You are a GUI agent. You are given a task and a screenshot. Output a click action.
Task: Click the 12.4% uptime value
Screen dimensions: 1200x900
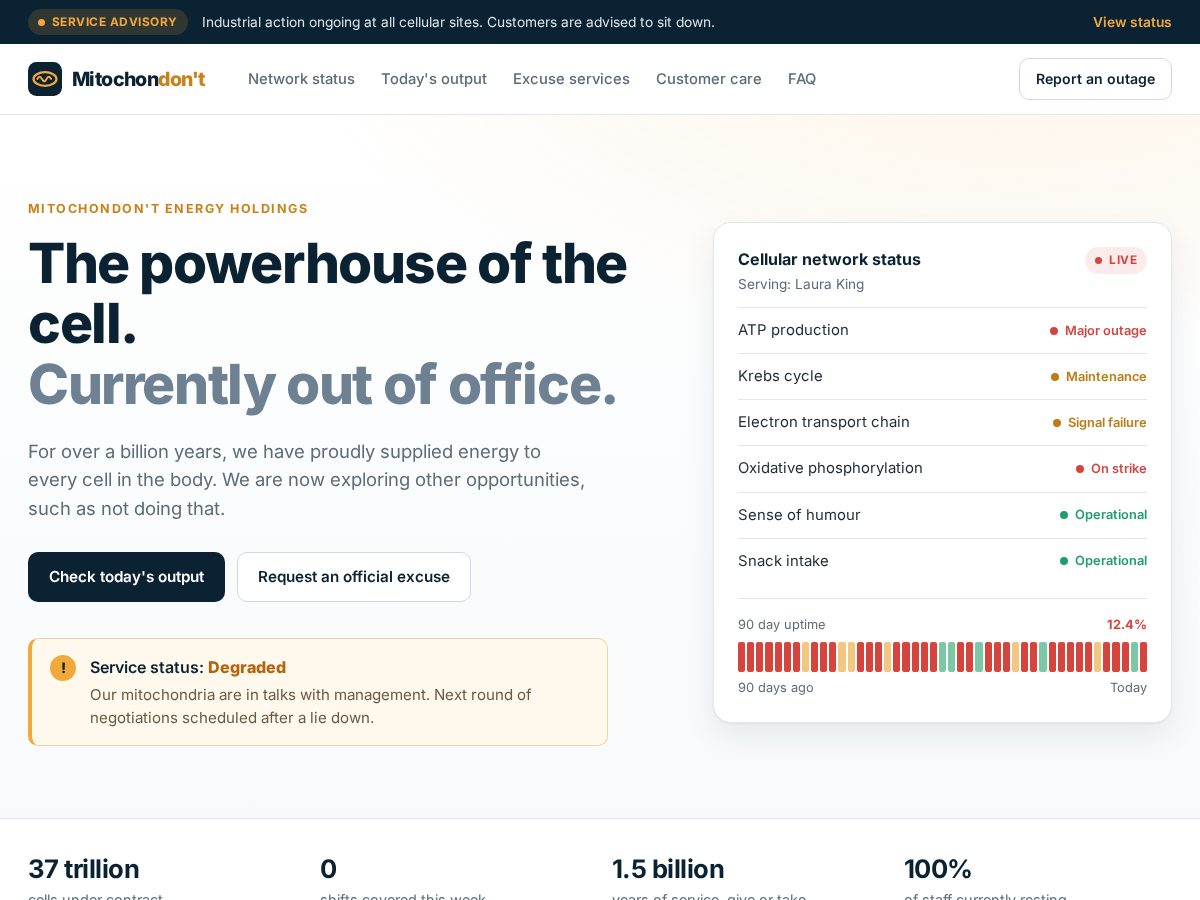(x=1126, y=625)
